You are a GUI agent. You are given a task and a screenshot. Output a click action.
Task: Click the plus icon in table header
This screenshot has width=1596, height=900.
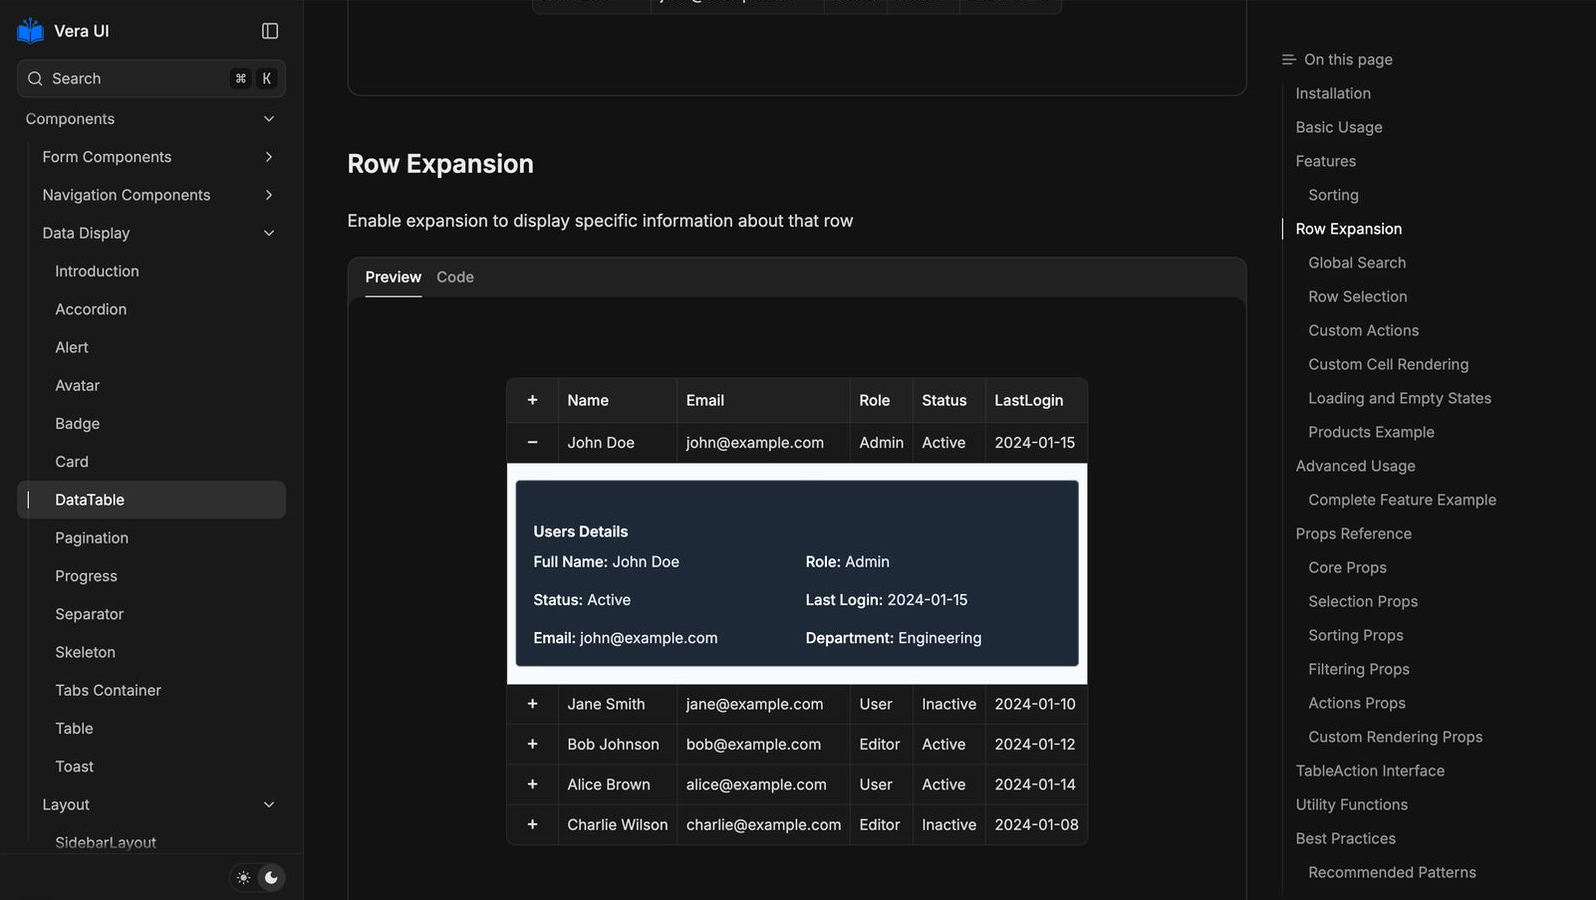pyautogui.click(x=532, y=400)
